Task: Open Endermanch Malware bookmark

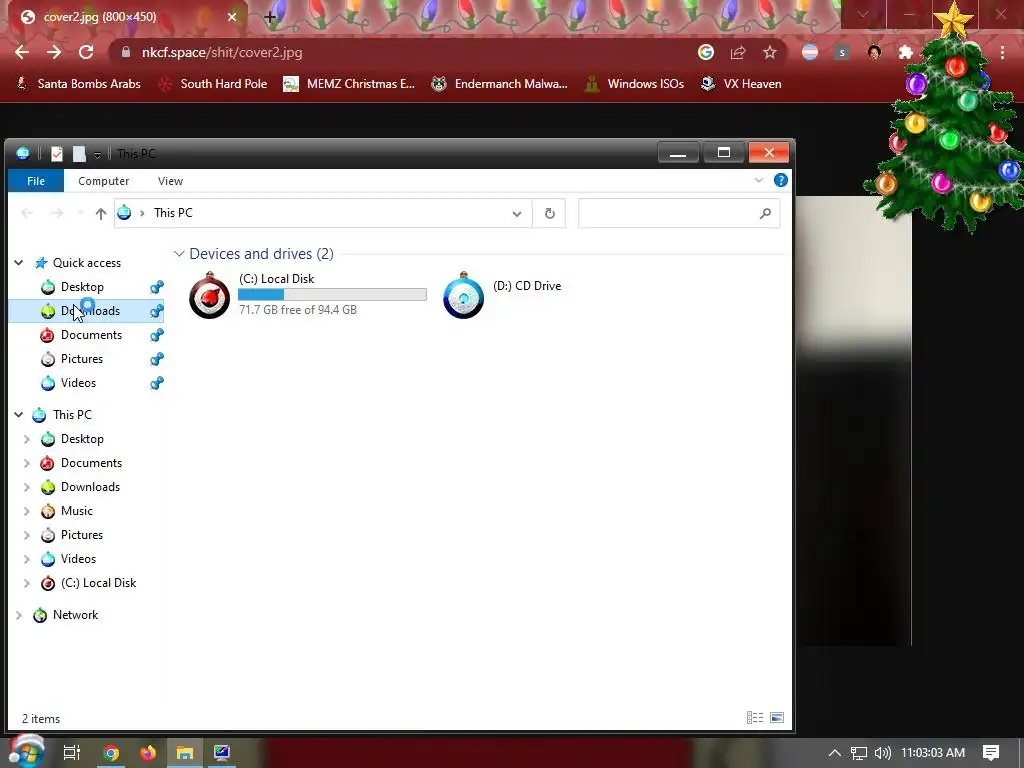Action: click(x=500, y=84)
